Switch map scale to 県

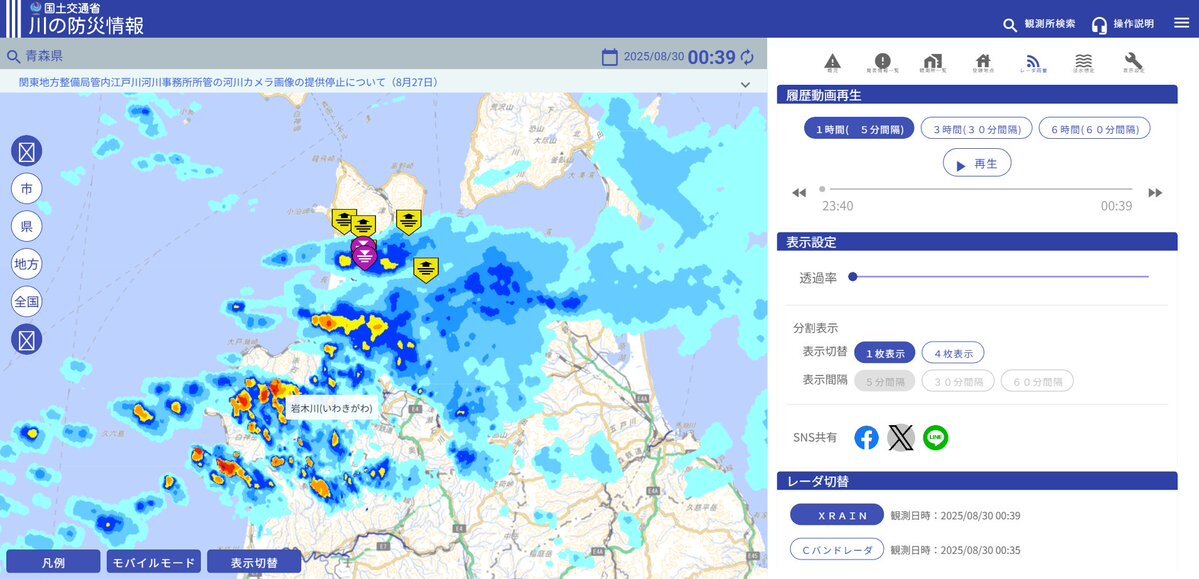[x=27, y=226]
